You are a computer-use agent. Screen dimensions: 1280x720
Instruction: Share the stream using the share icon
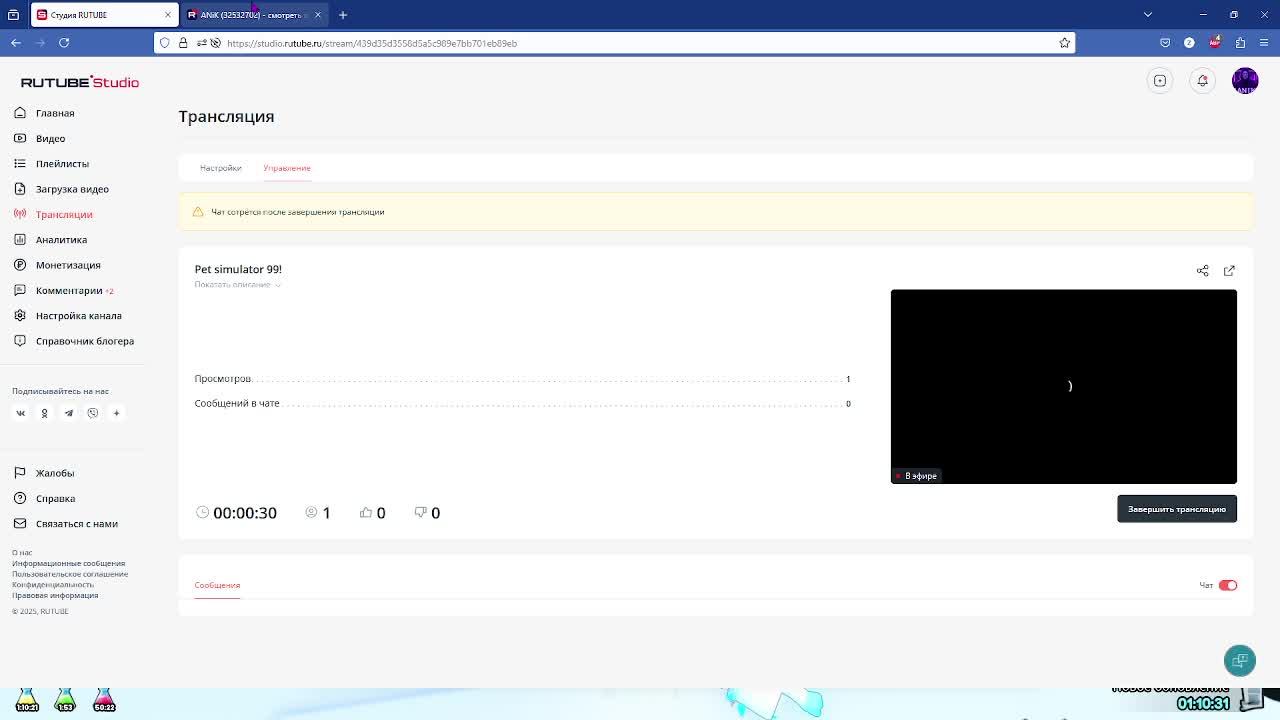(x=1203, y=270)
